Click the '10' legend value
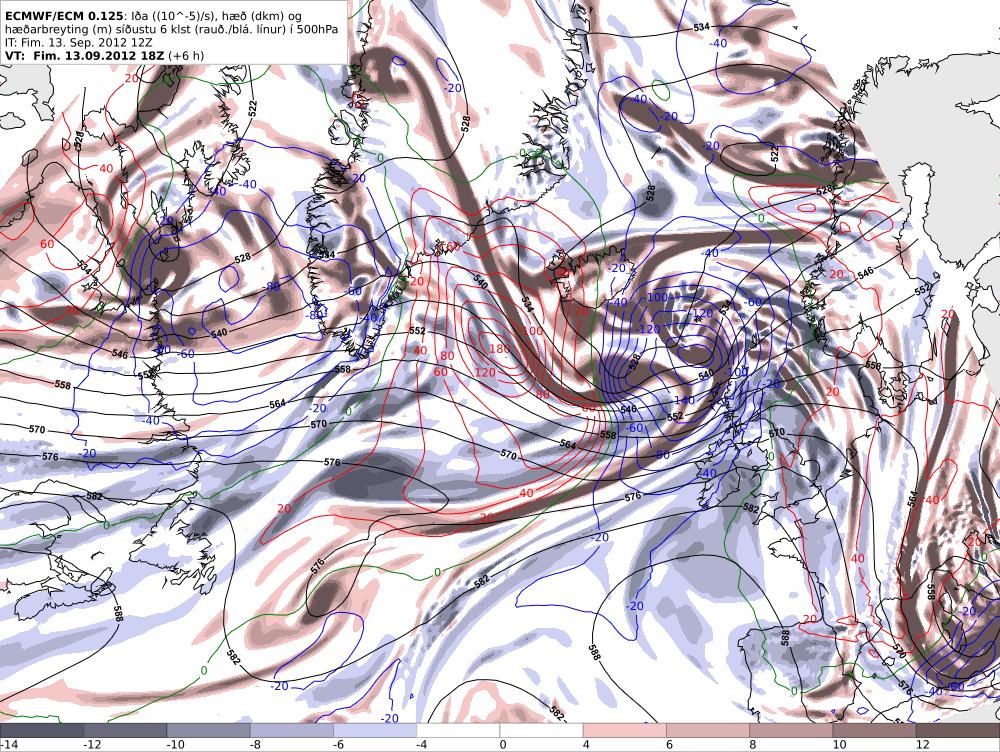The image size is (1000, 752). (x=839, y=744)
